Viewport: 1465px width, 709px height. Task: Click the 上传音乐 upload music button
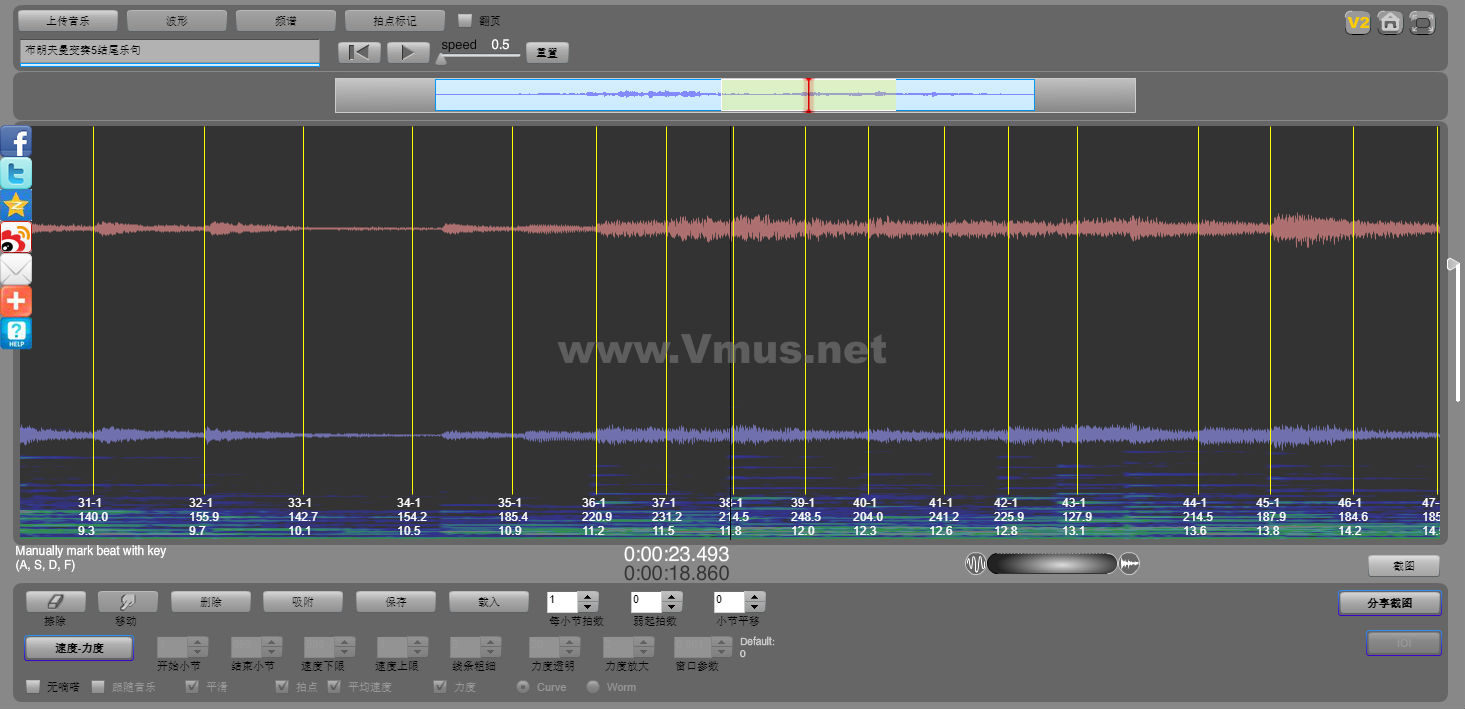[68, 20]
